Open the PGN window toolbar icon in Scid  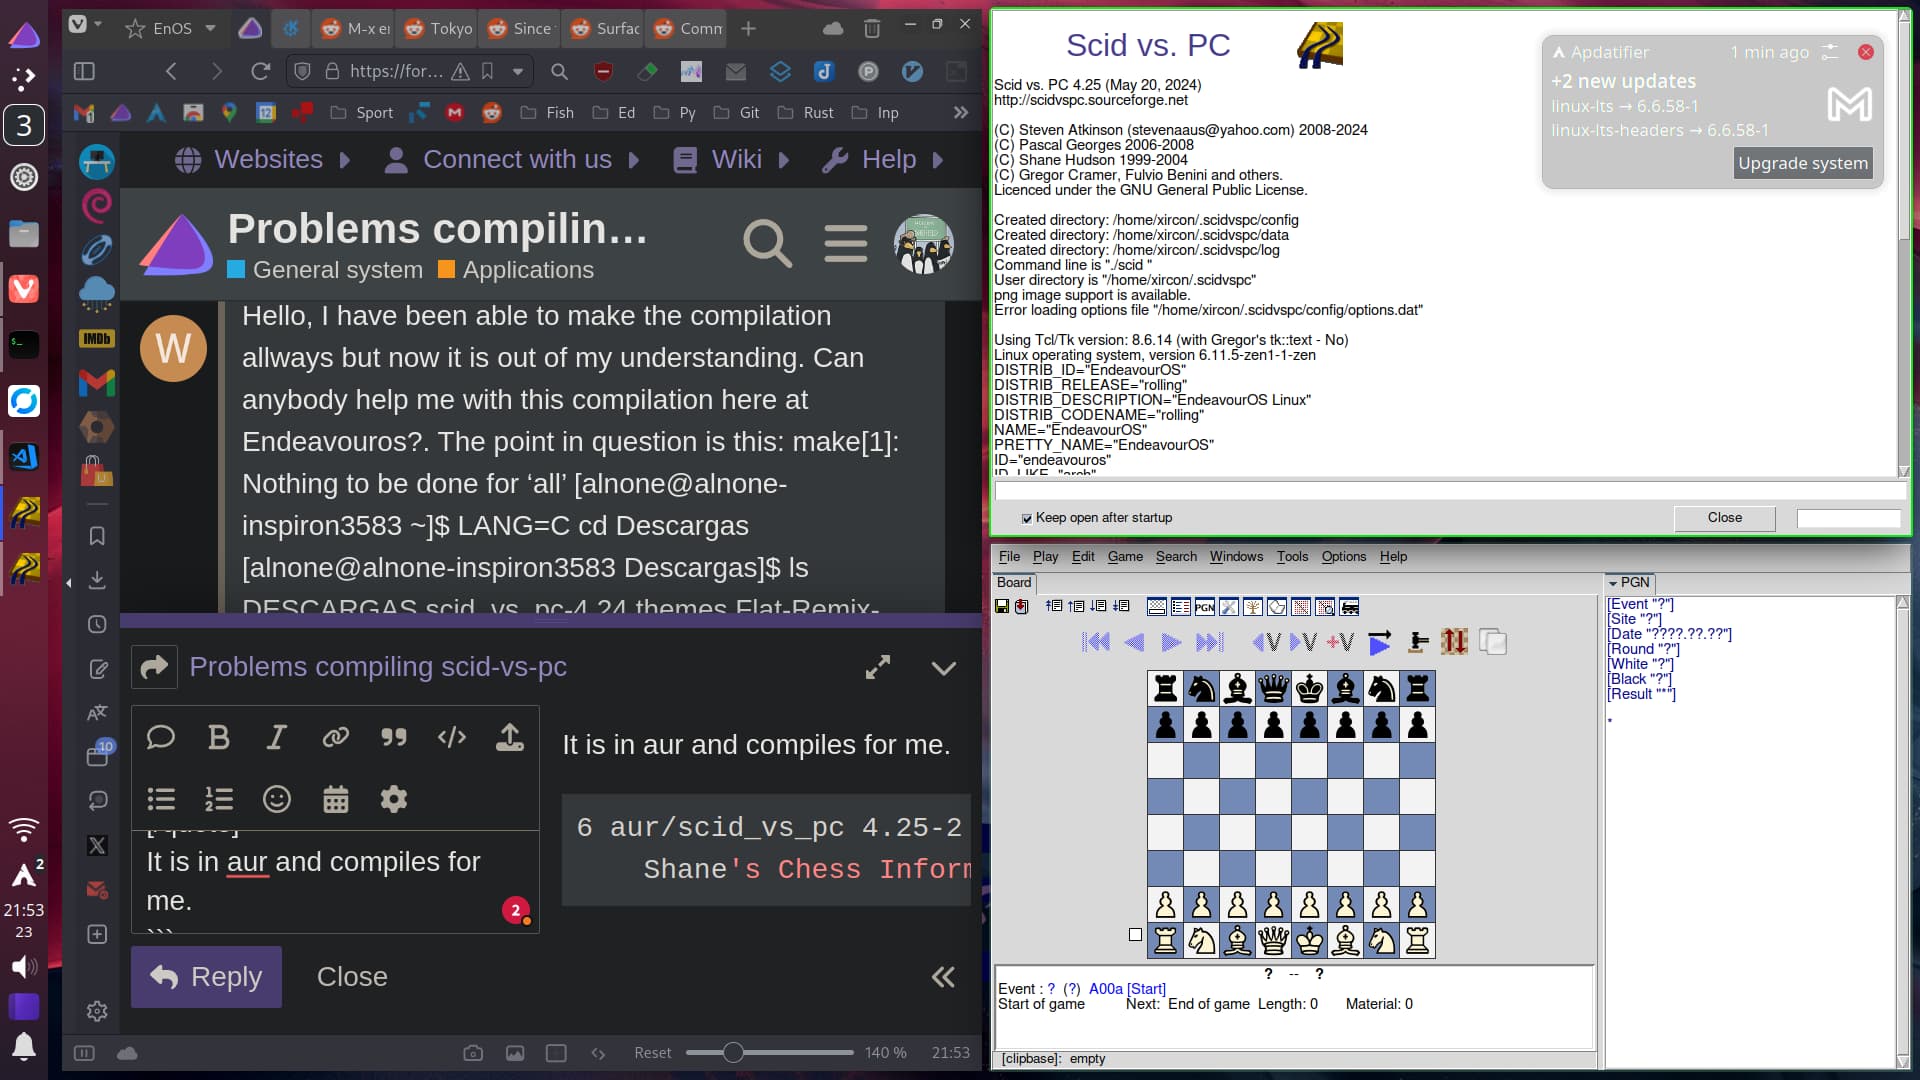(1205, 607)
